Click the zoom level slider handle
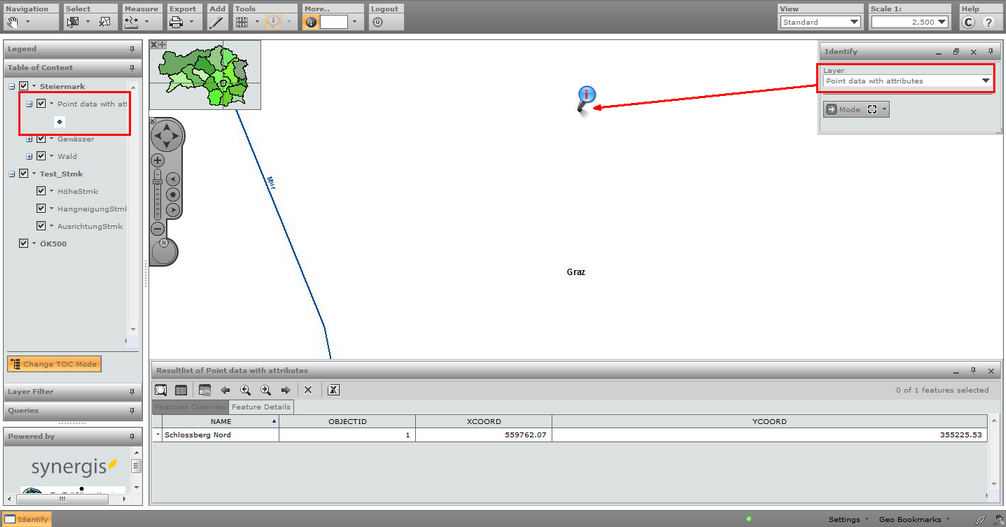Screen dimensions: 1006x527 [158, 182]
